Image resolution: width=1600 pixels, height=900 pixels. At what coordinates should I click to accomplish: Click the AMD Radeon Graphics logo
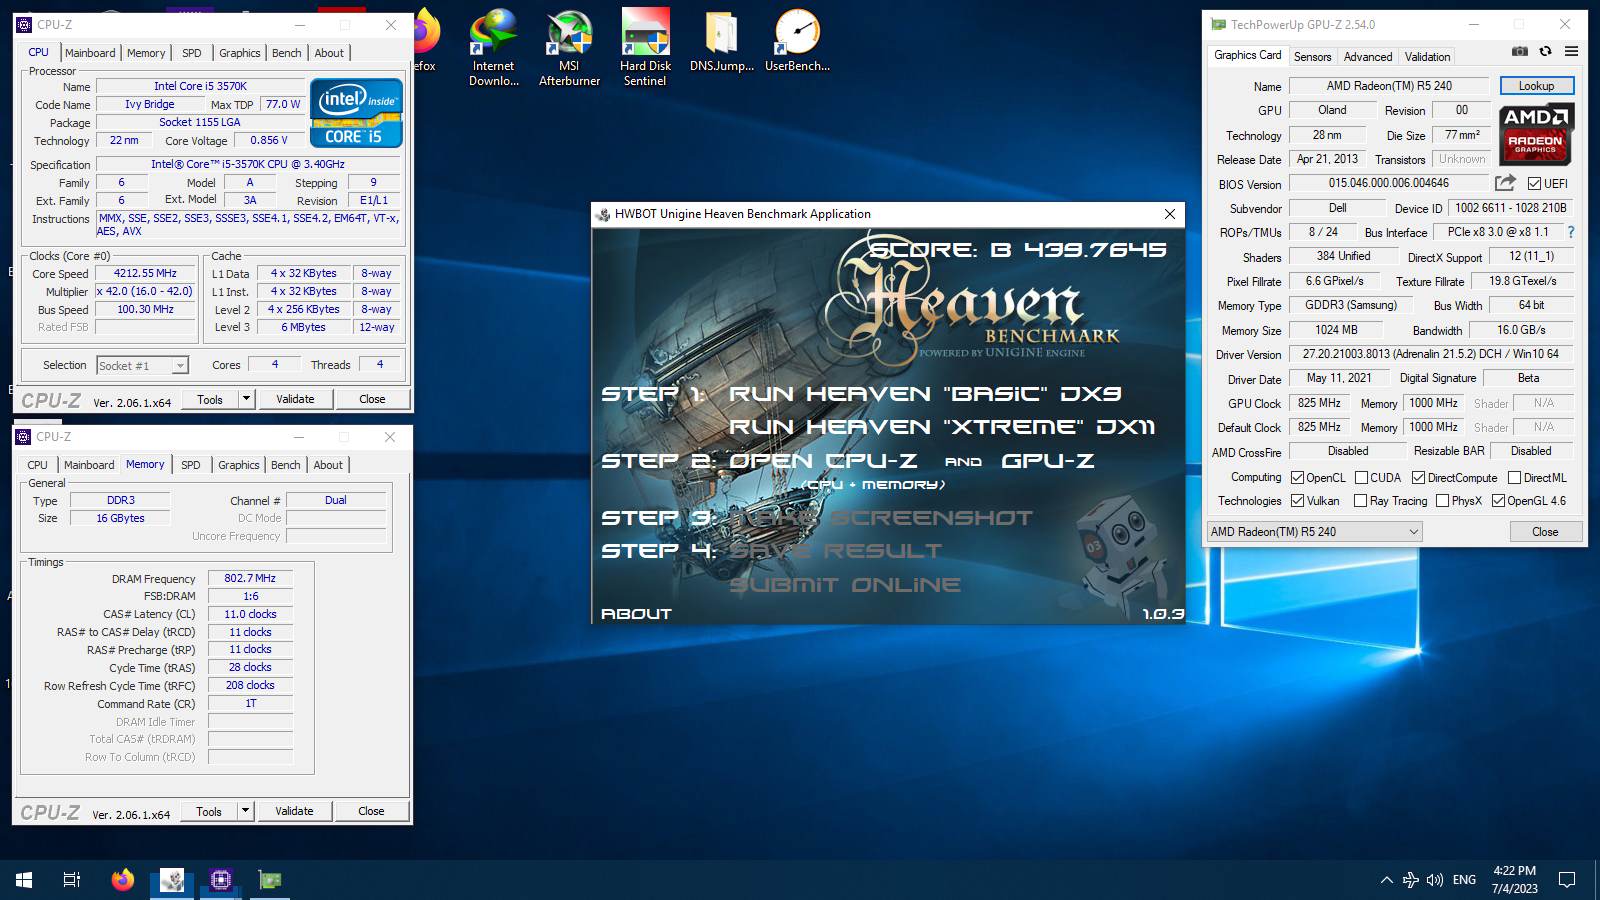point(1536,133)
